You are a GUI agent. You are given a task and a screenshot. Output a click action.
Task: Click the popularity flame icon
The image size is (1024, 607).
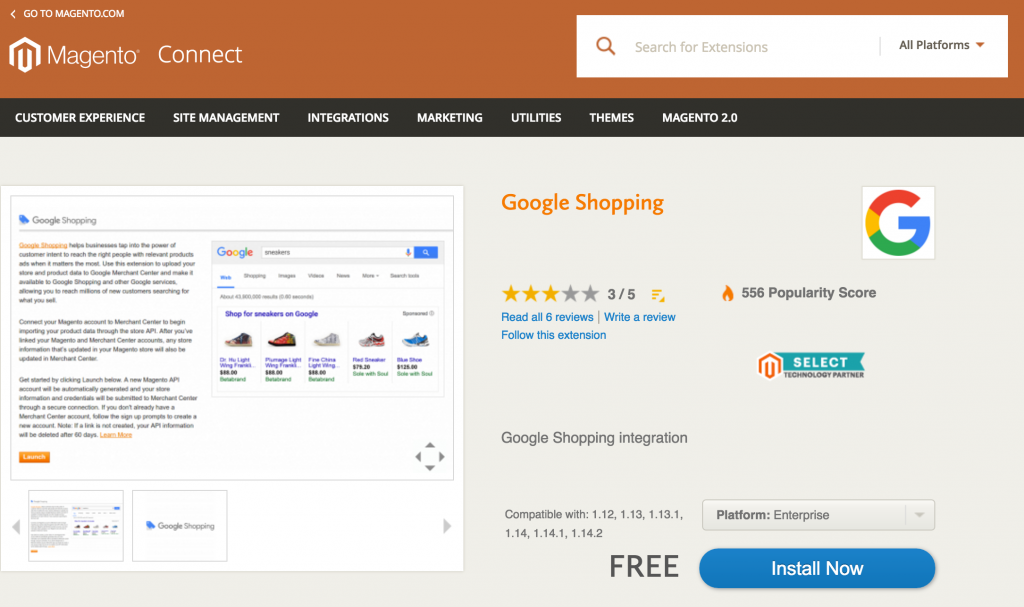728,293
